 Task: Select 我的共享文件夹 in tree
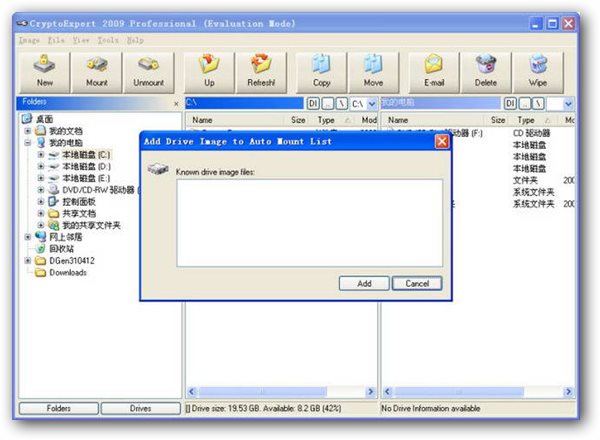(91, 225)
